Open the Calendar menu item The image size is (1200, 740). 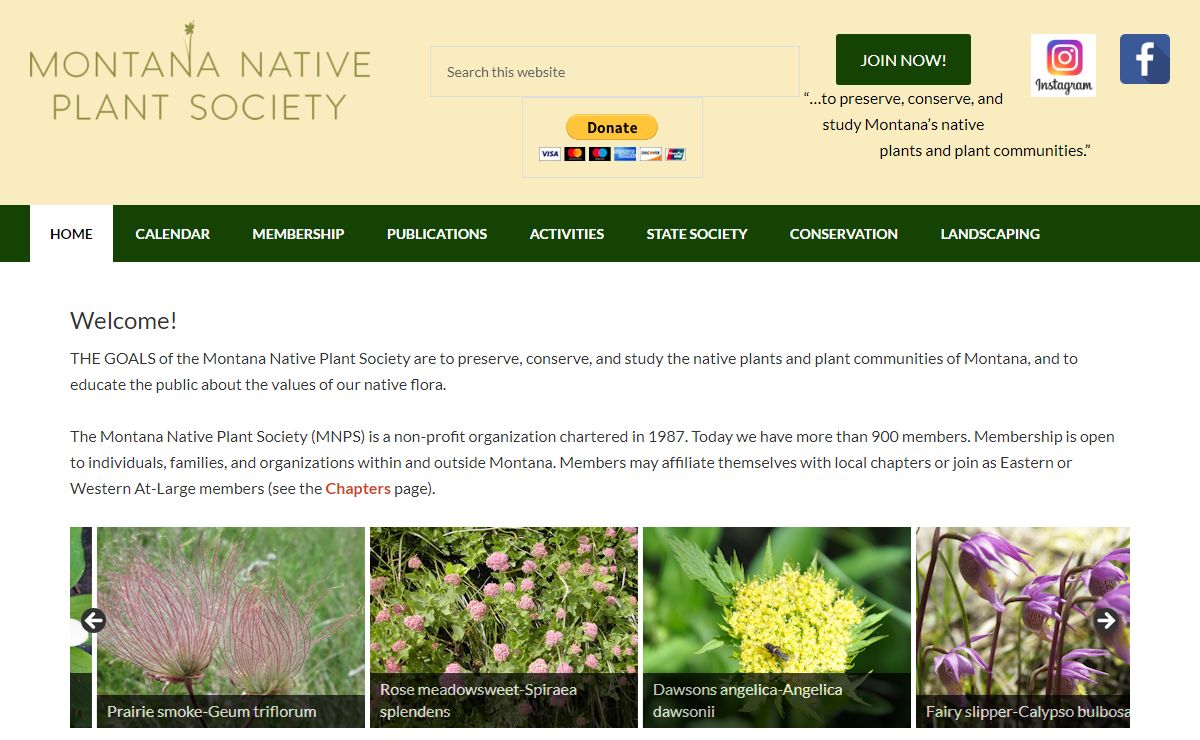click(x=172, y=234)
